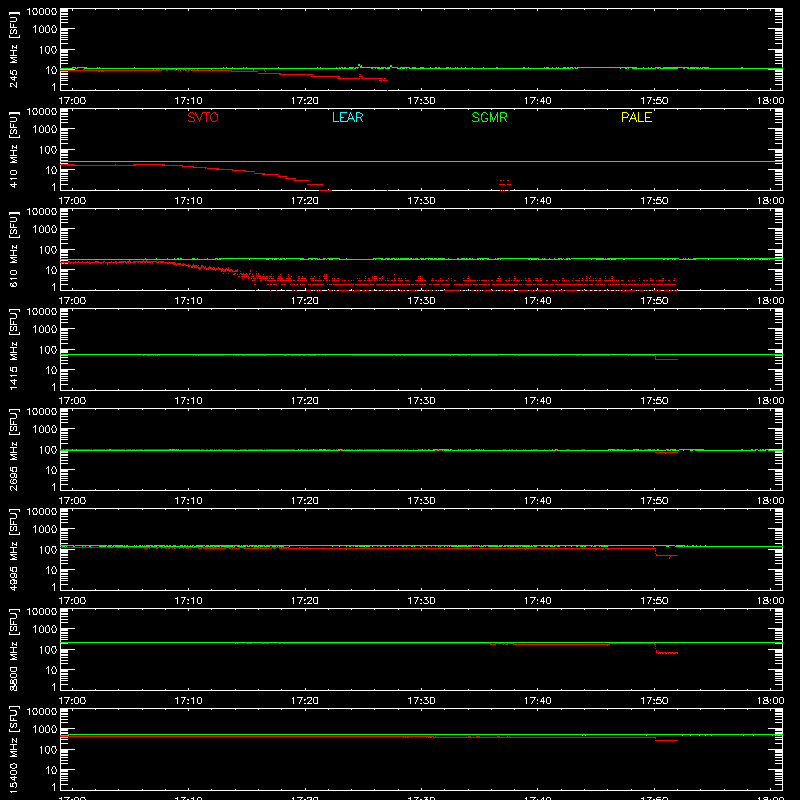Click 17:10 time label of 410 MHz plot
Screen dimensions: 800x800
tap(189, 201)
